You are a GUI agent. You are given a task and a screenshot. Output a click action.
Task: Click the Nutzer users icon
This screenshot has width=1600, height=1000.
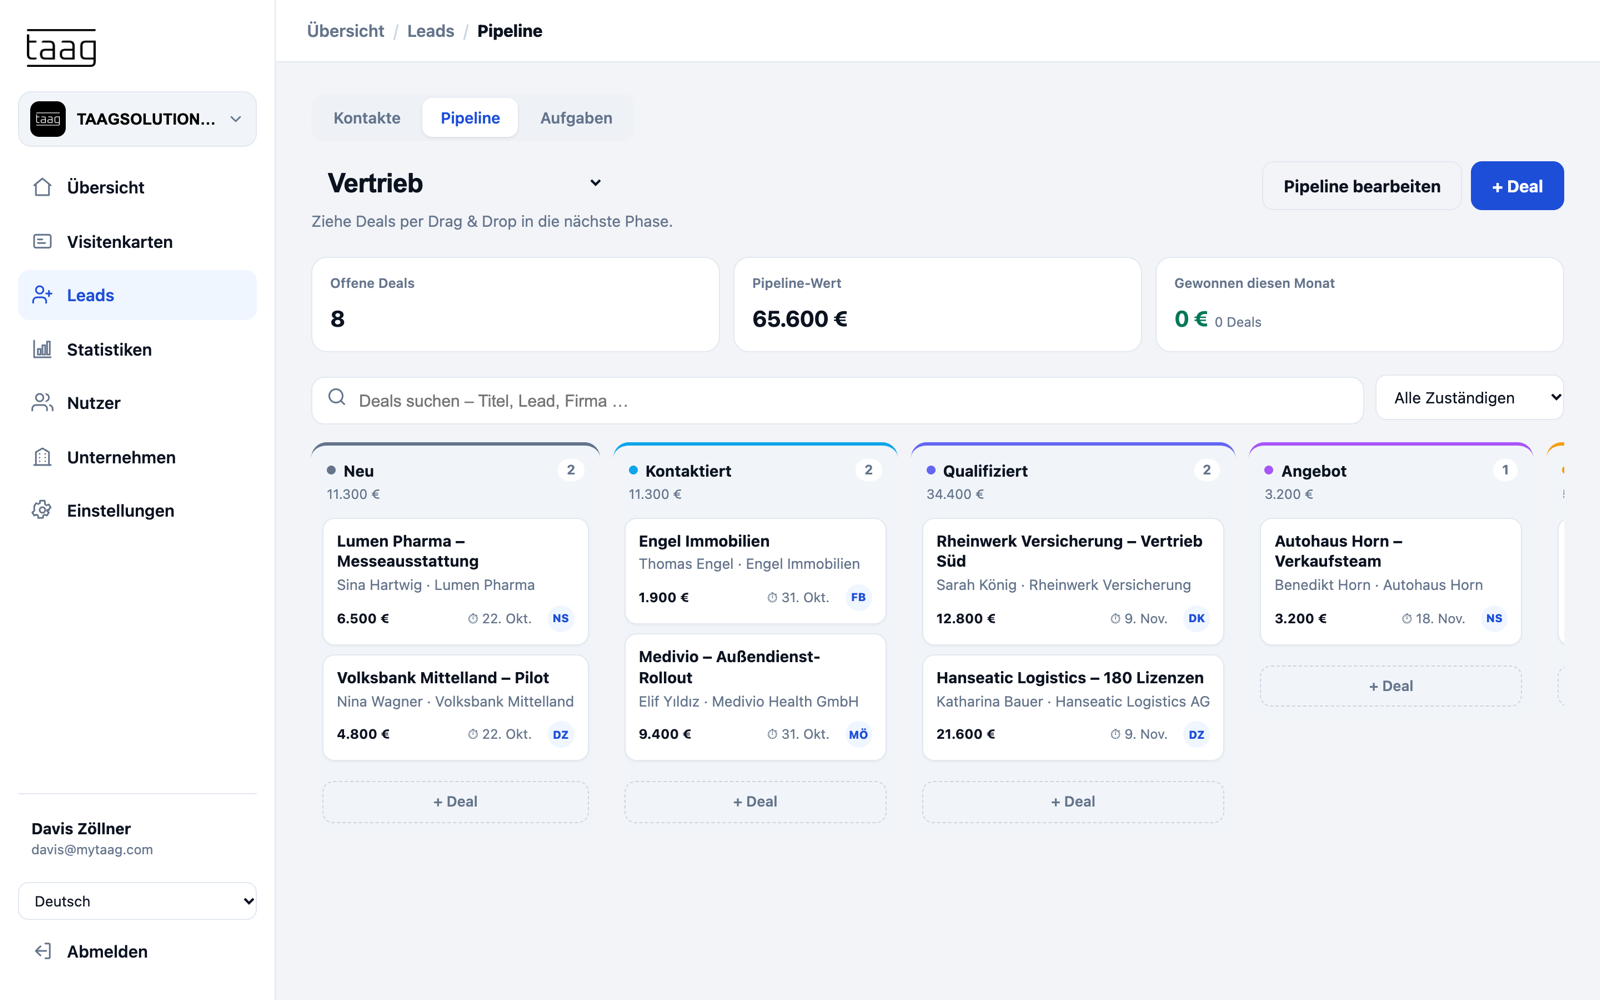click(x=42, y=403)
